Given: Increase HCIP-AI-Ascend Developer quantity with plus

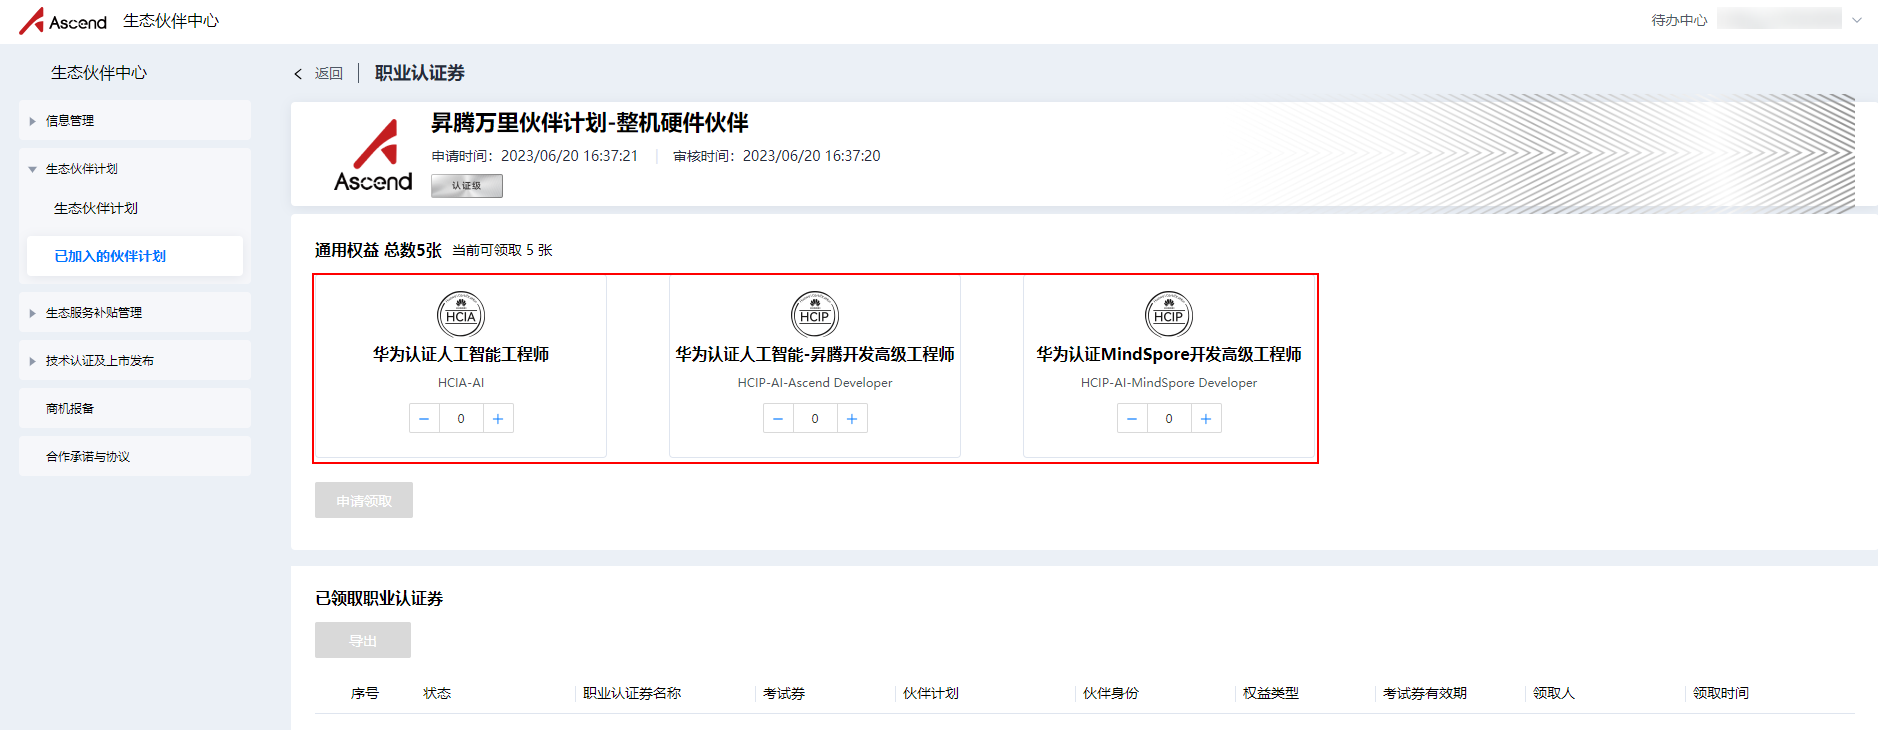Looking at the screenshot, I should coord(852,419).
